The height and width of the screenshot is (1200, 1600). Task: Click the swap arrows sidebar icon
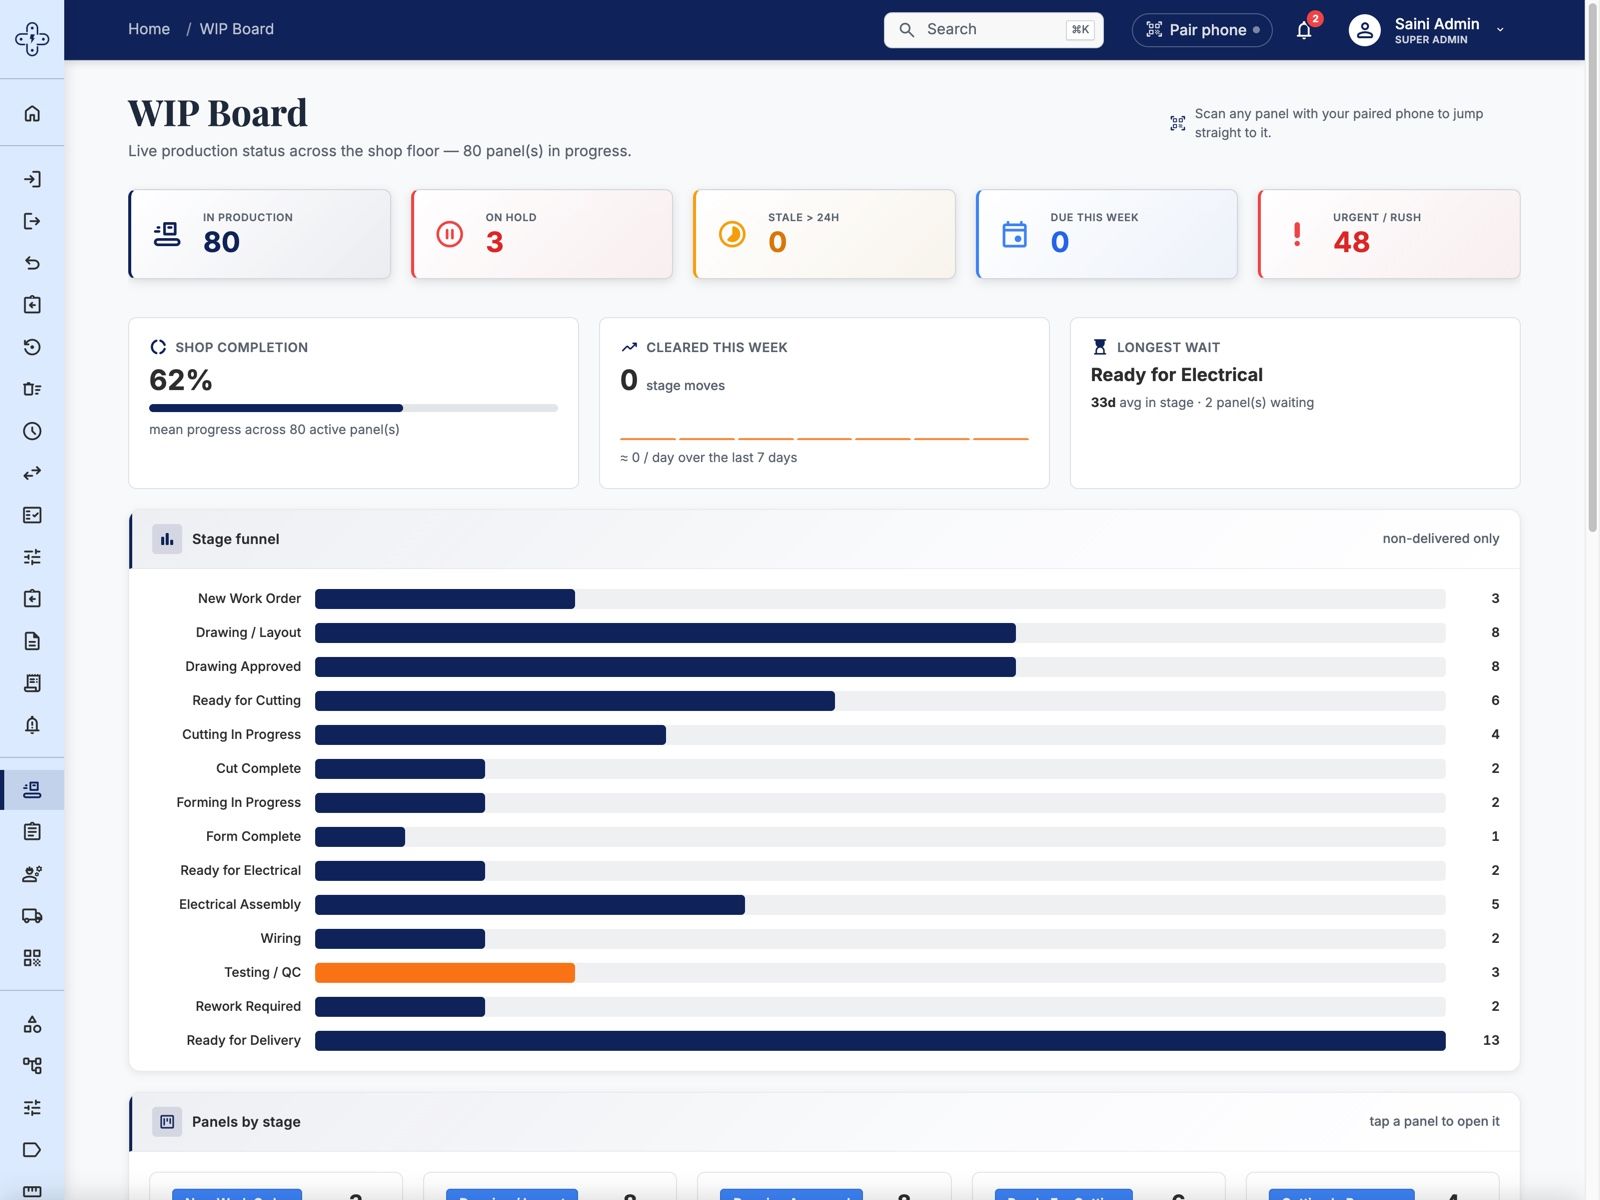[x=32, y=473]
